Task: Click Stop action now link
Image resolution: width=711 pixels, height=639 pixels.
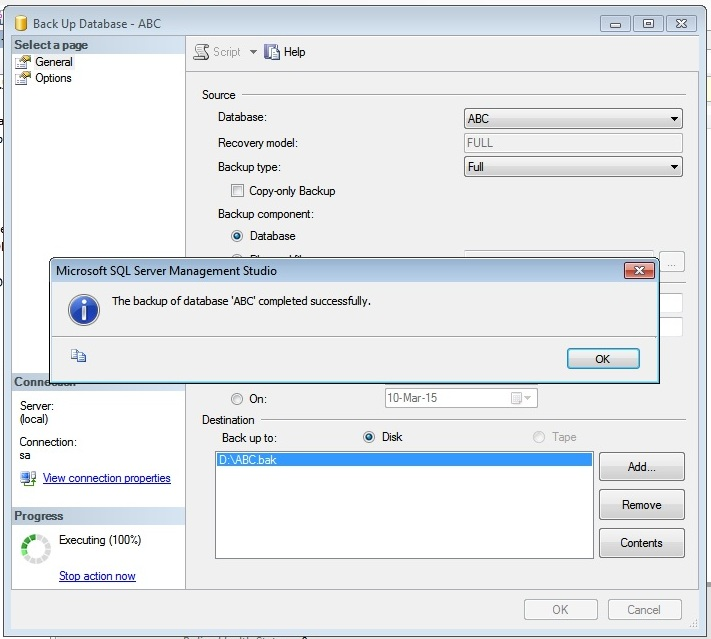Action: click(97, 576)
